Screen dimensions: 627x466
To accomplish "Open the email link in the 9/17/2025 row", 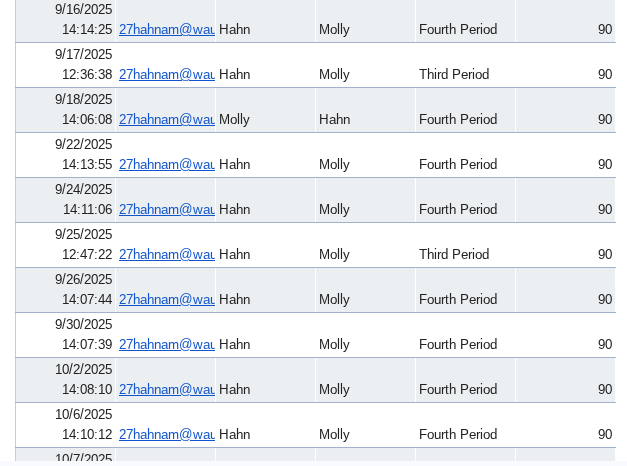I will tap(166, 75).
